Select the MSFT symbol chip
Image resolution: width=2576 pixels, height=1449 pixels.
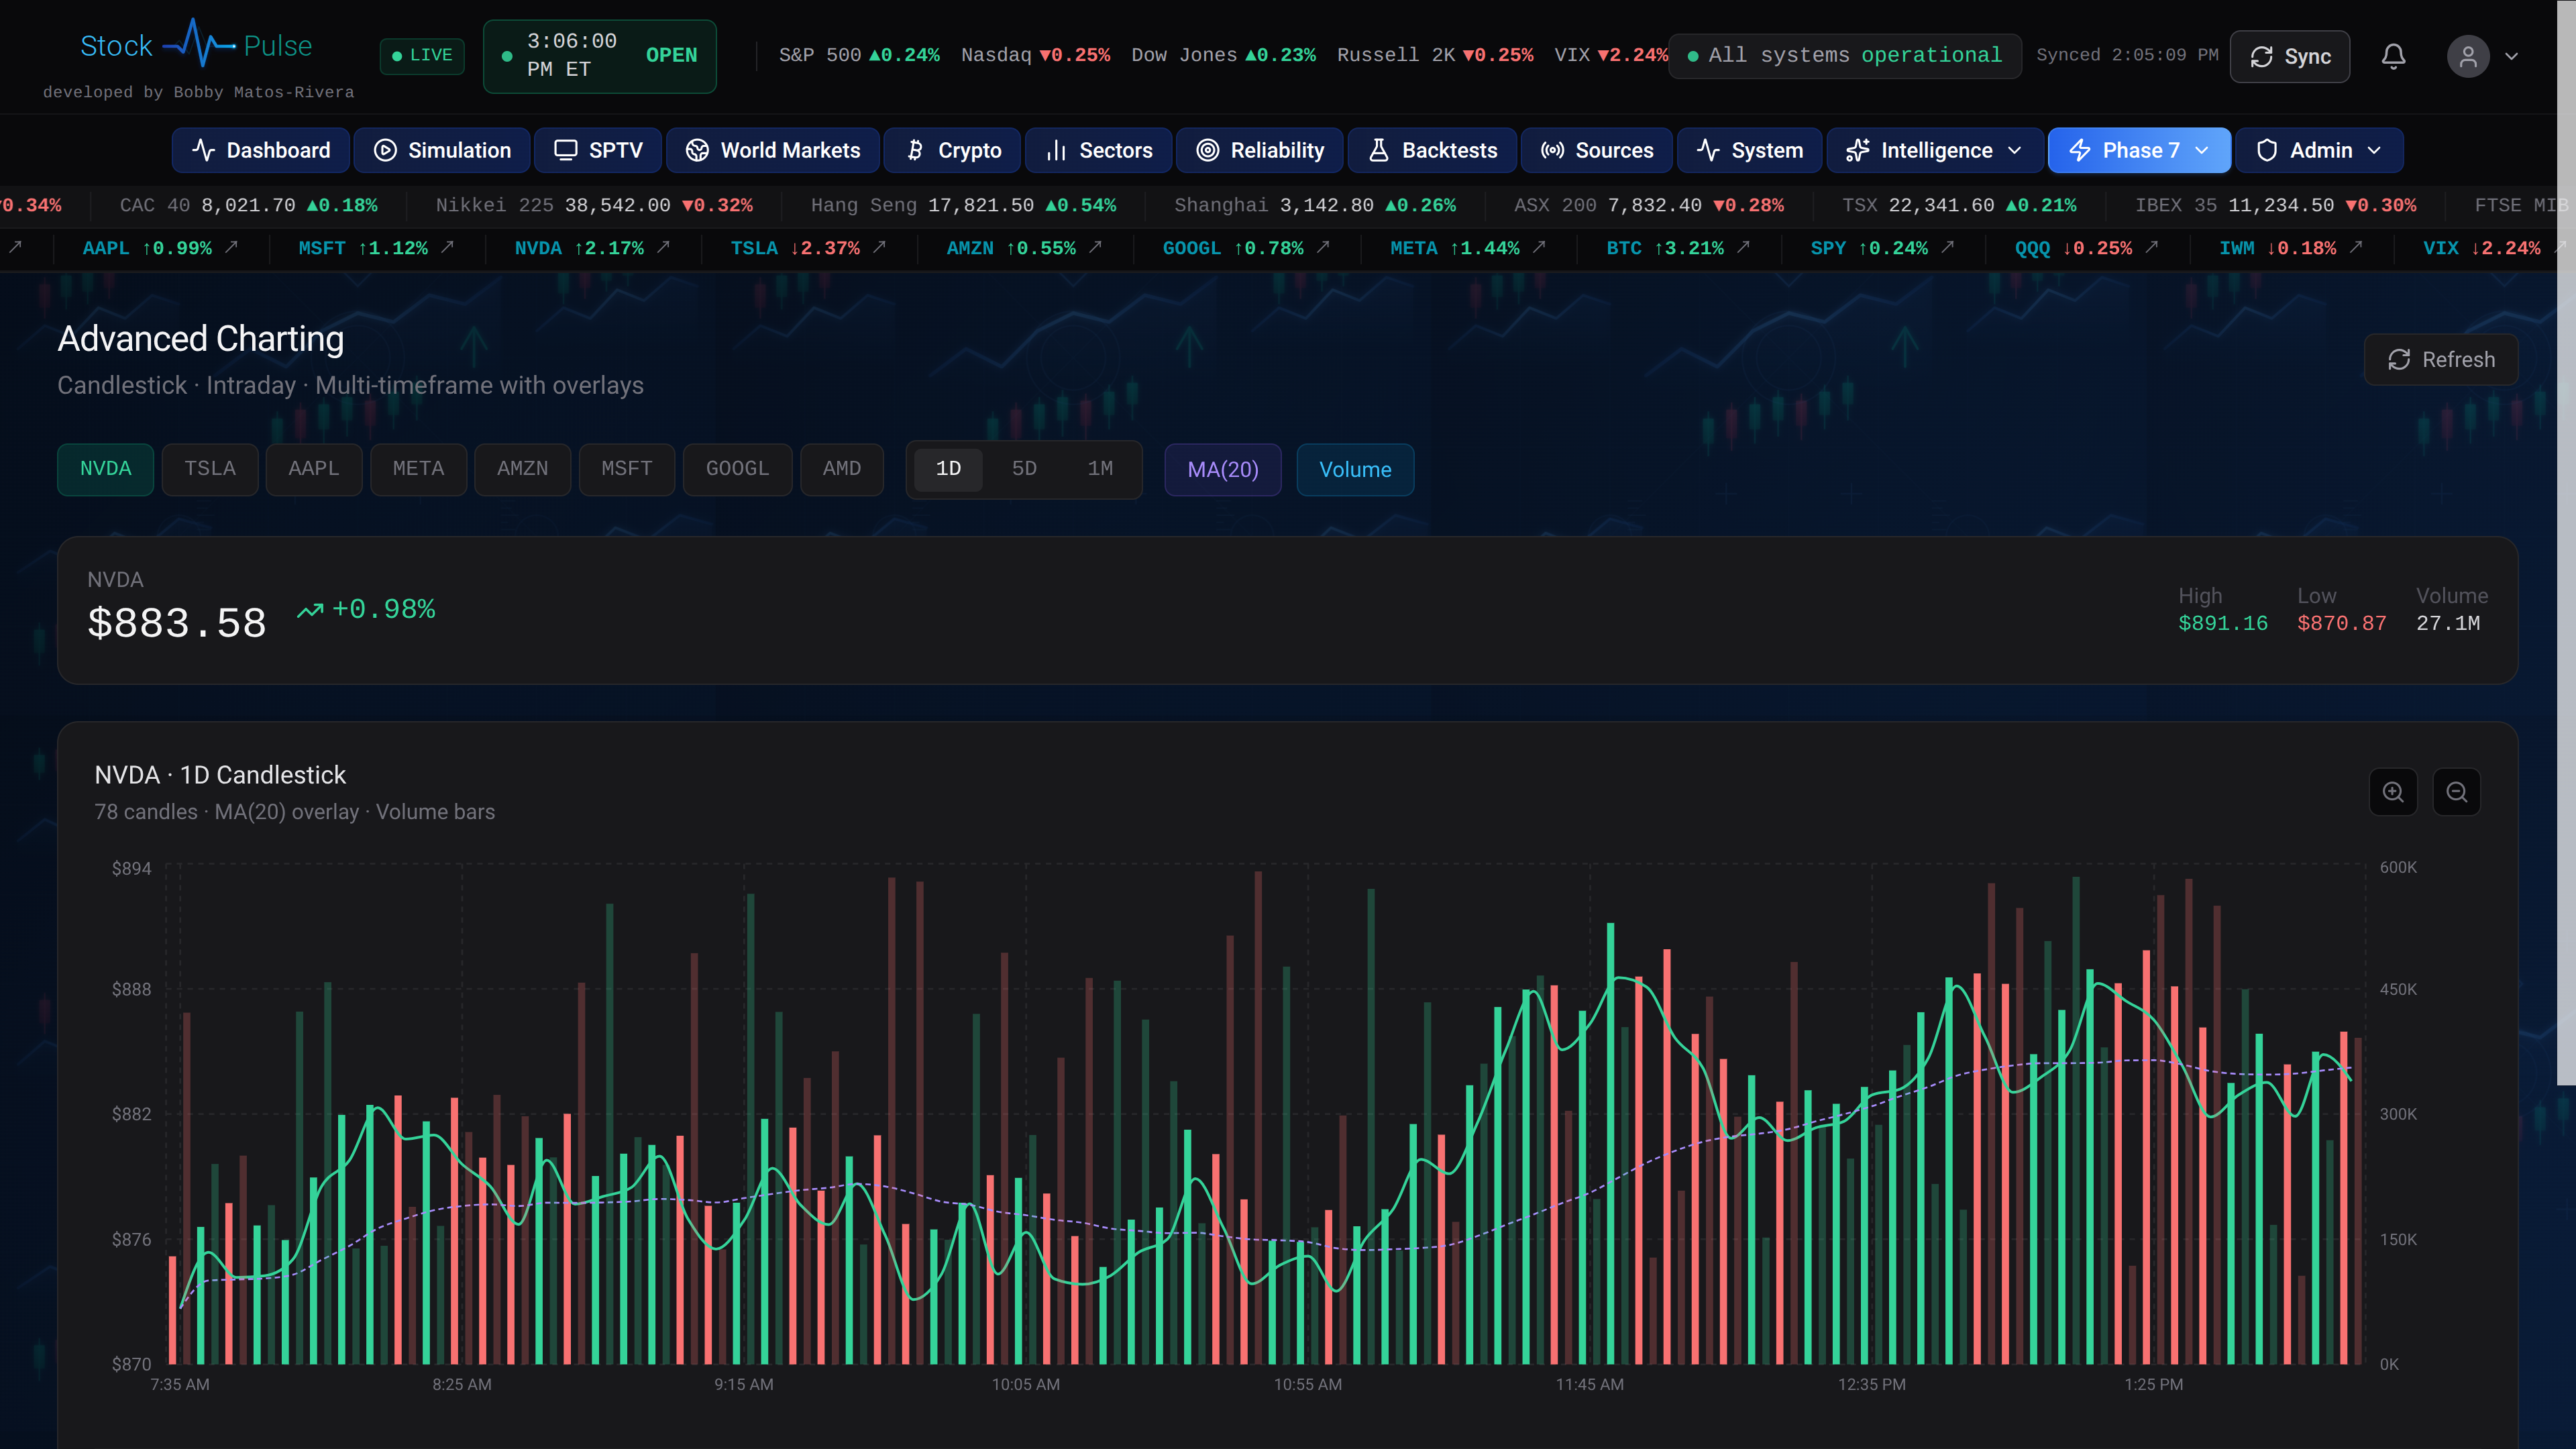pyautogui.click(x=627, y=469)
